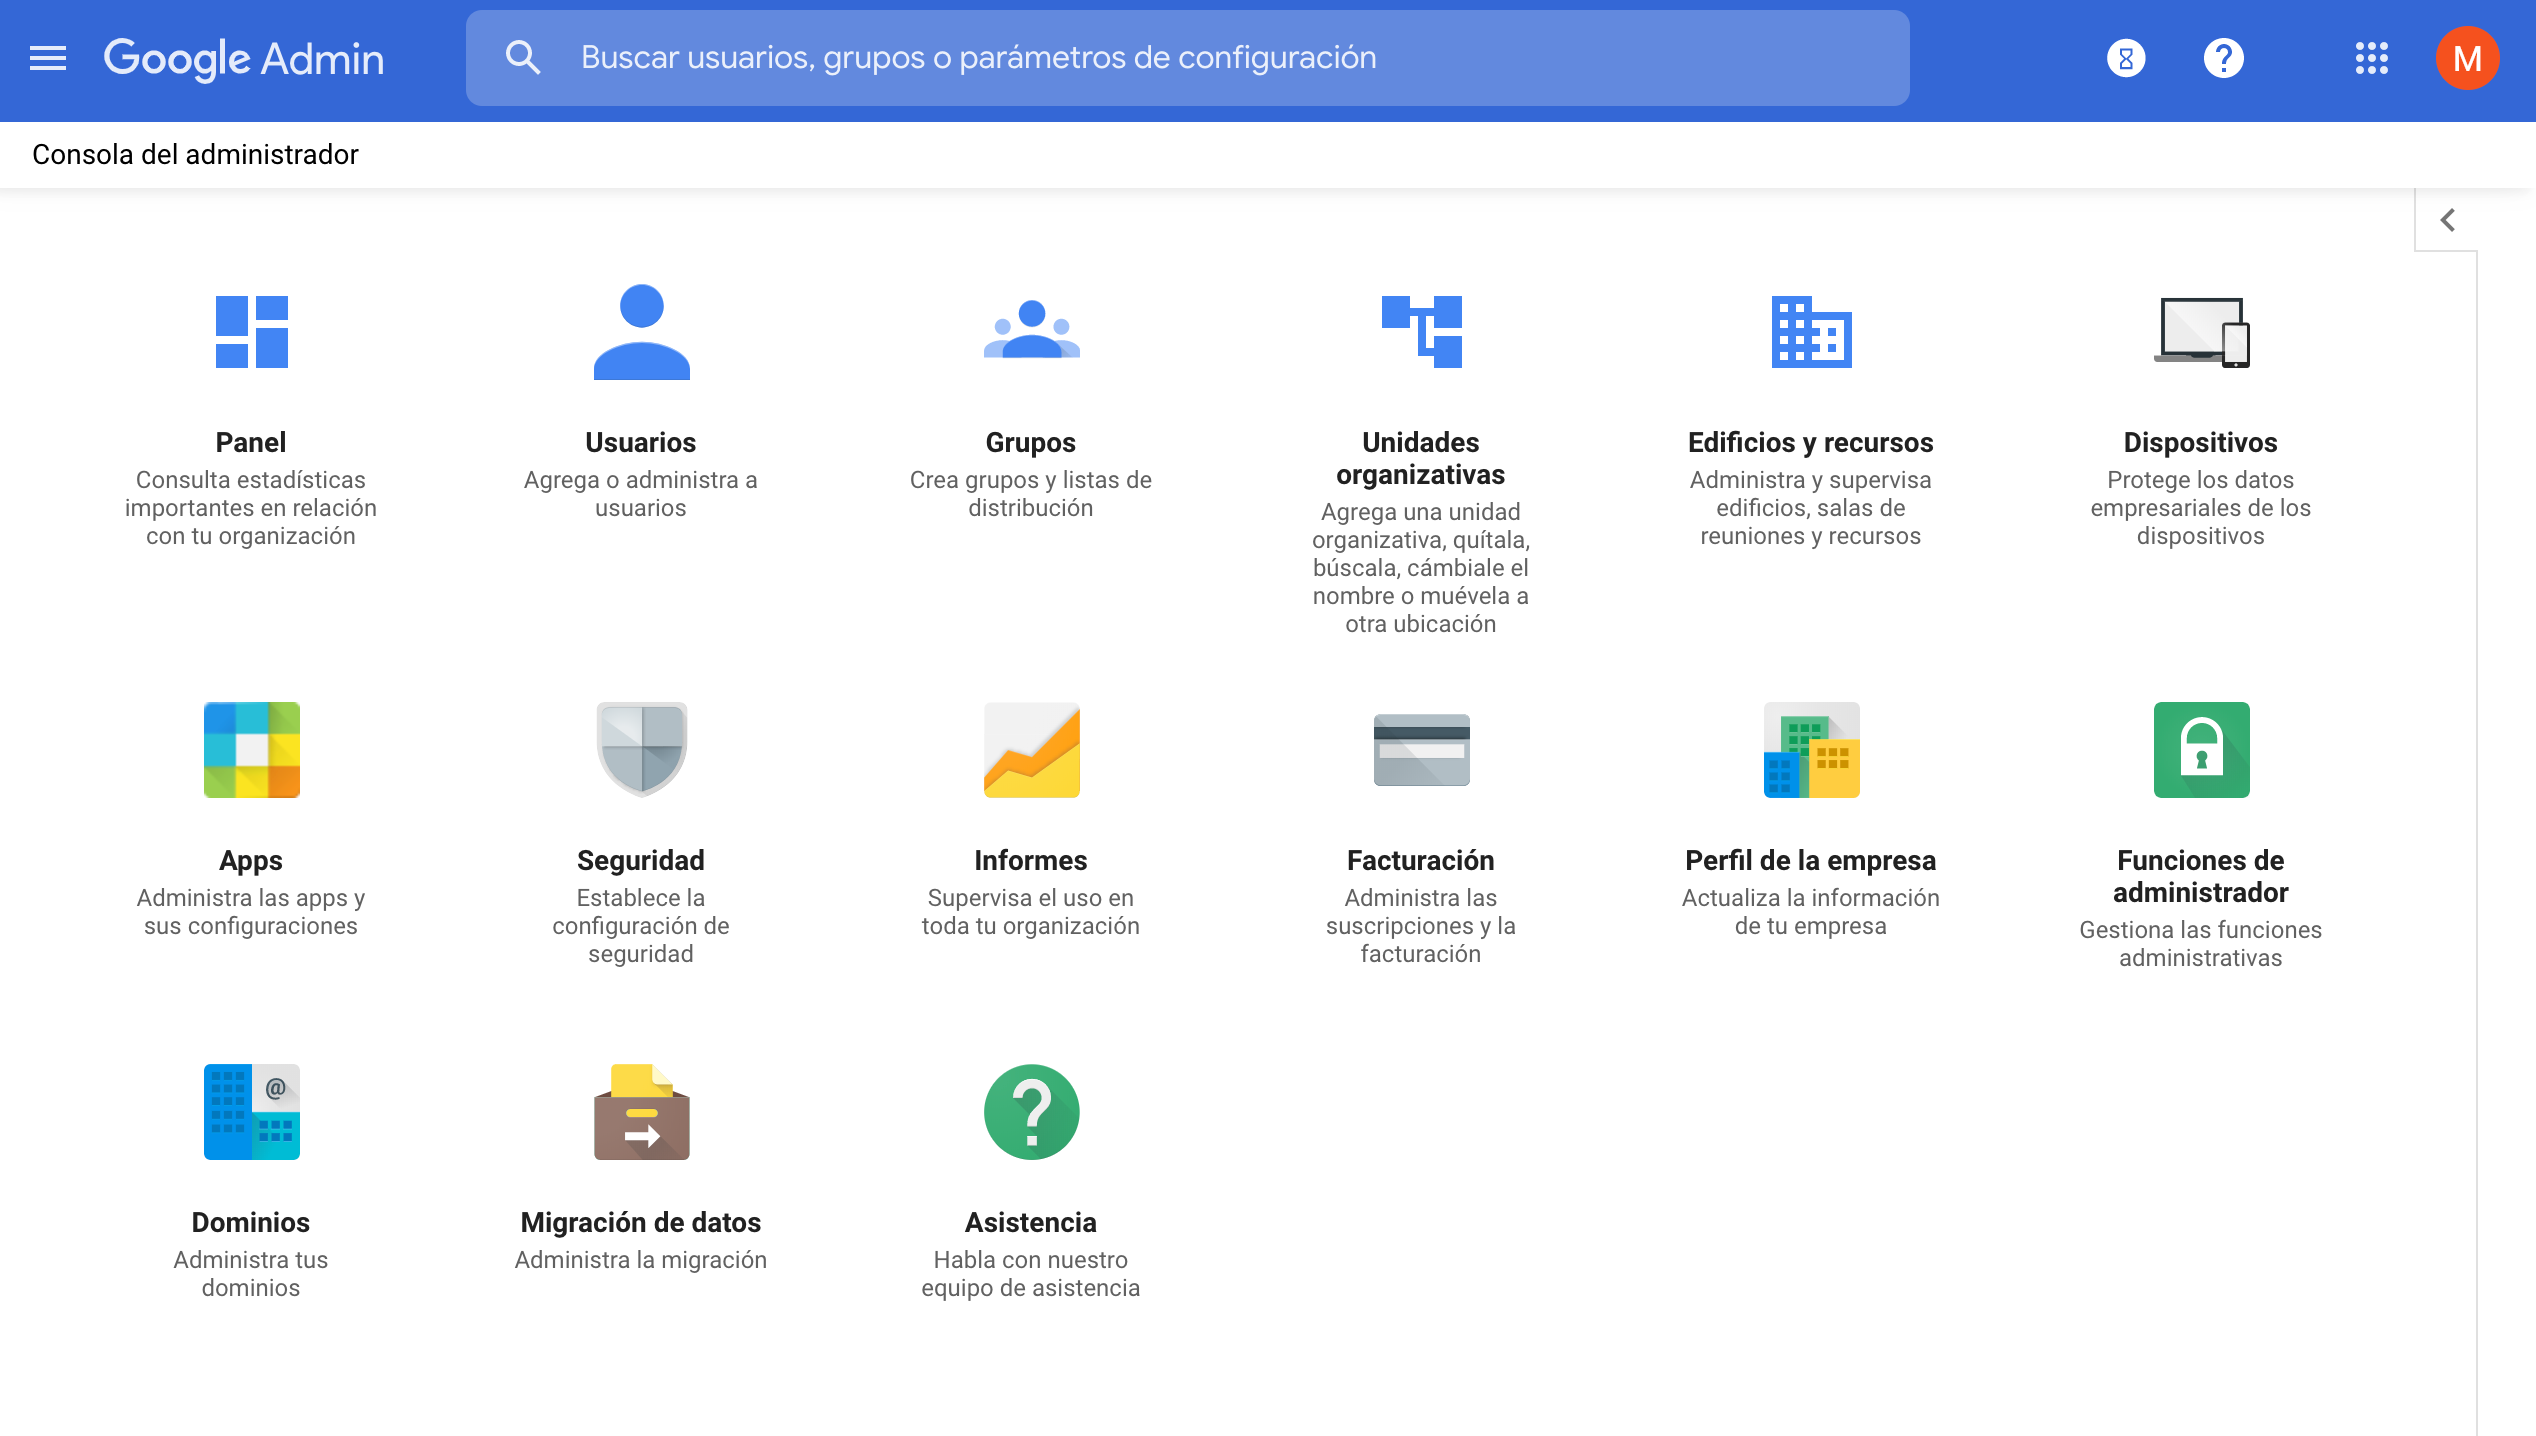Click 'Administra tus dominios' description
The width and height of the screenshot is (2536, 1436).
coord(251,1274)
